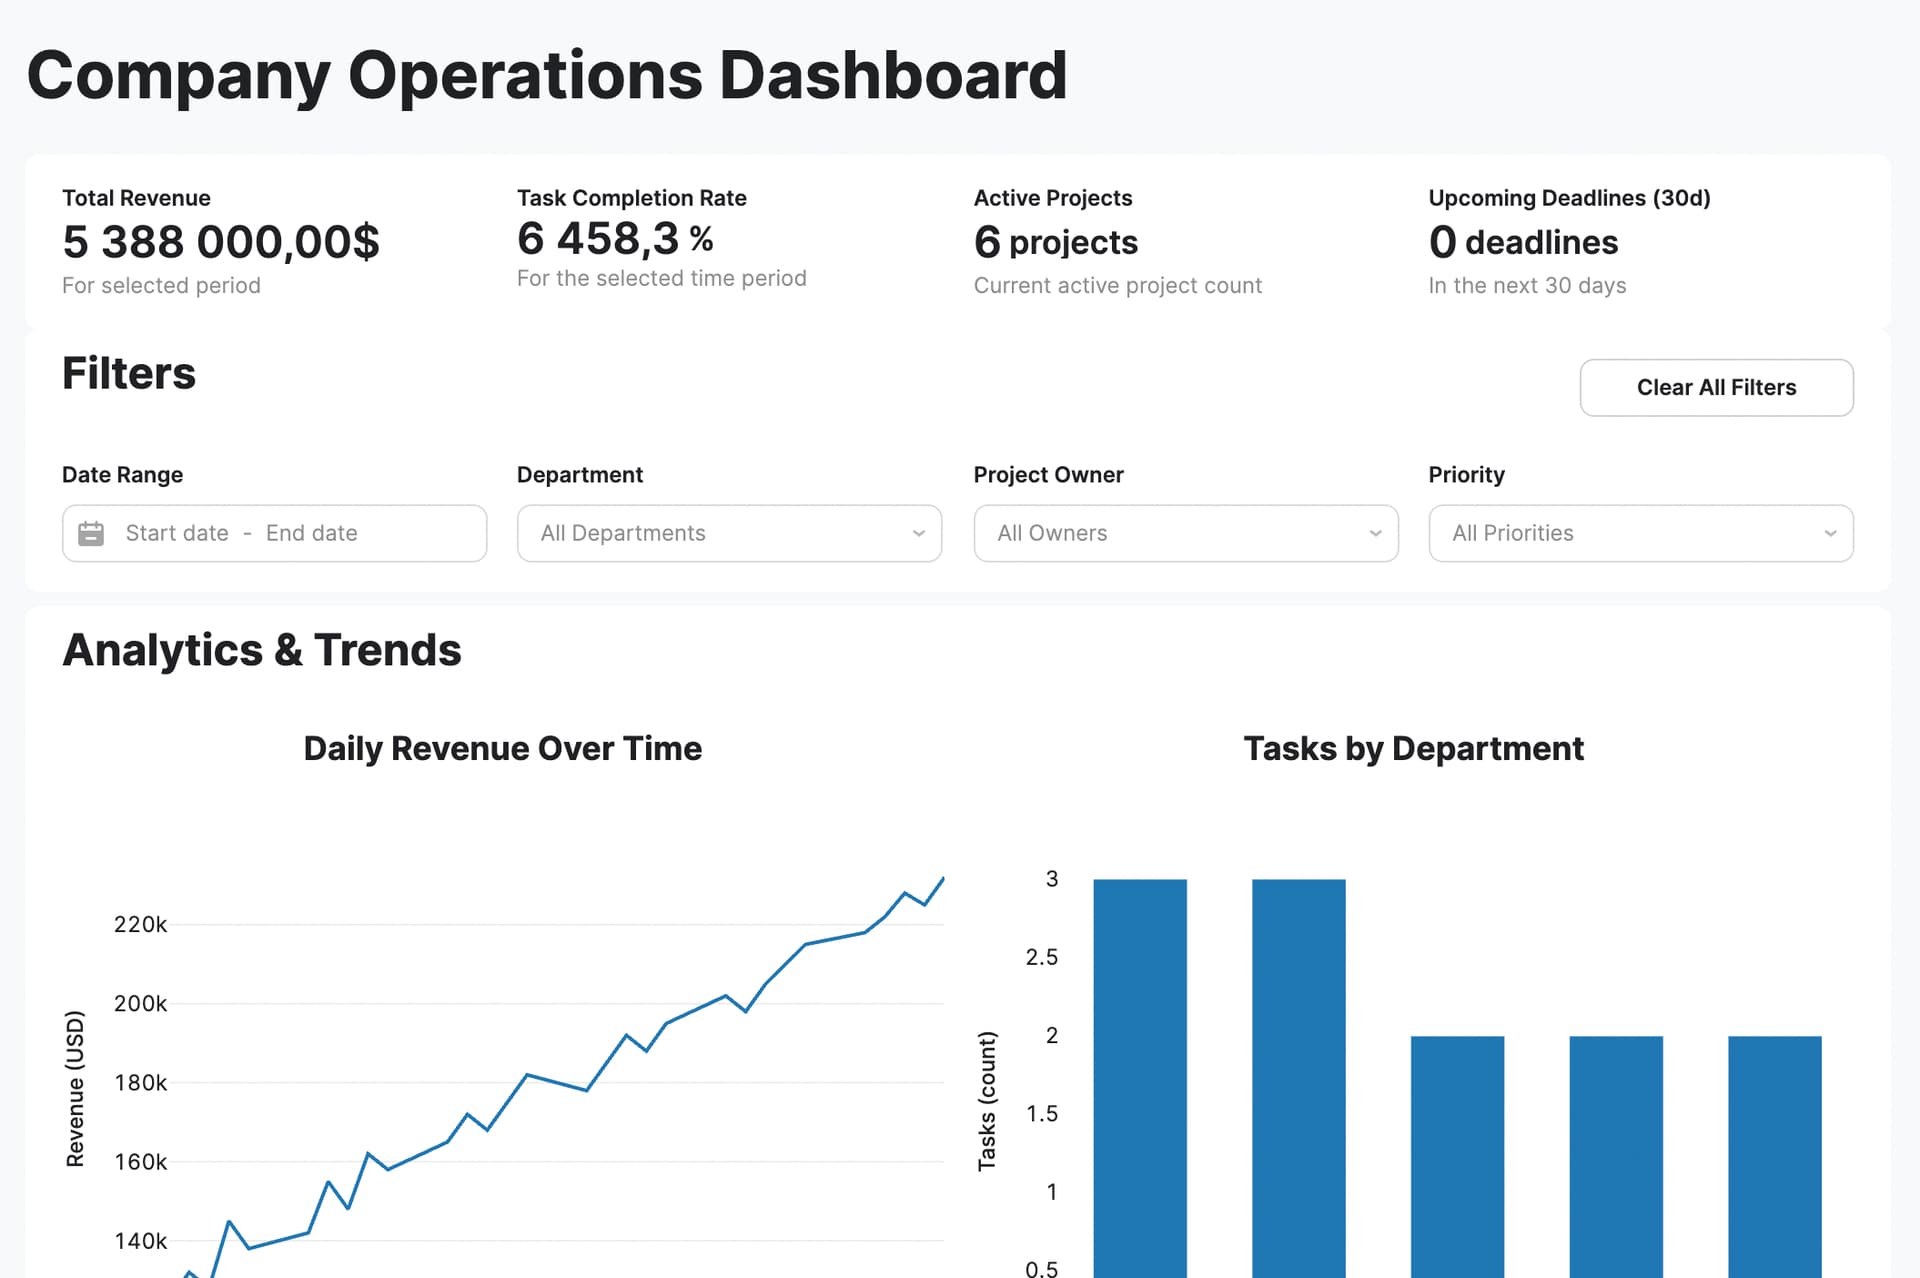Viewport: 1920px width, 1278px height.
Task: Click the Total Revenue value
Action: coord(221,242)
